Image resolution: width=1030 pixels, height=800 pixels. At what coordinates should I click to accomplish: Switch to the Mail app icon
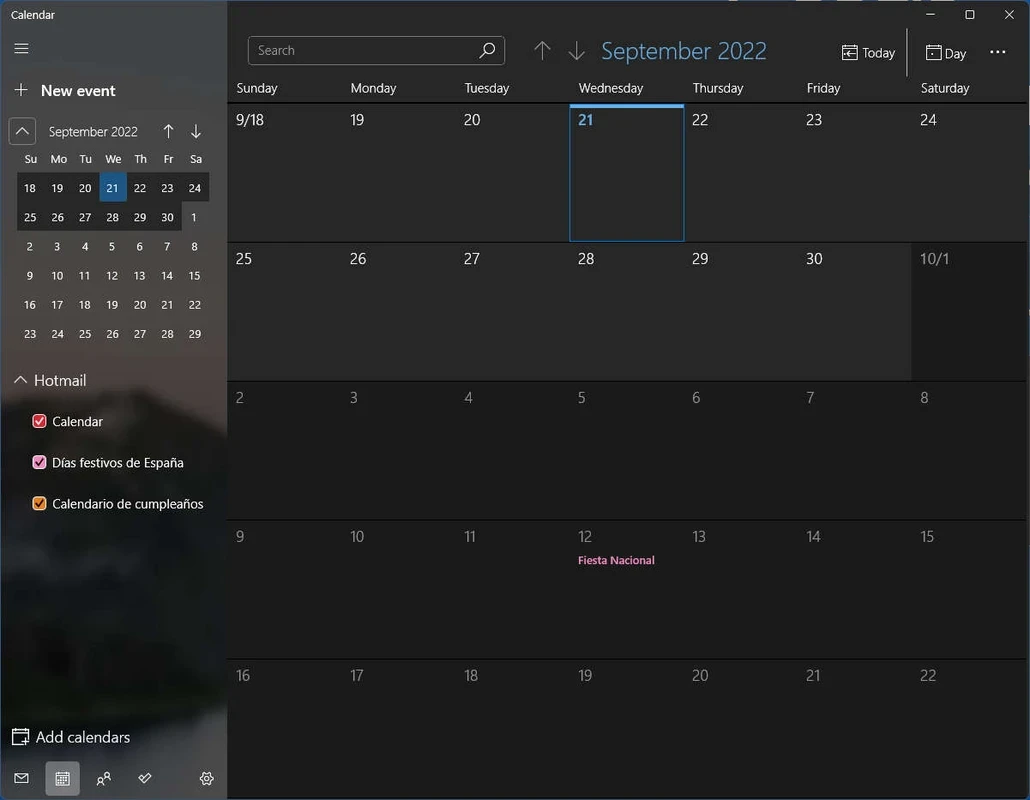pyautogui.click(x=21, y=778)
